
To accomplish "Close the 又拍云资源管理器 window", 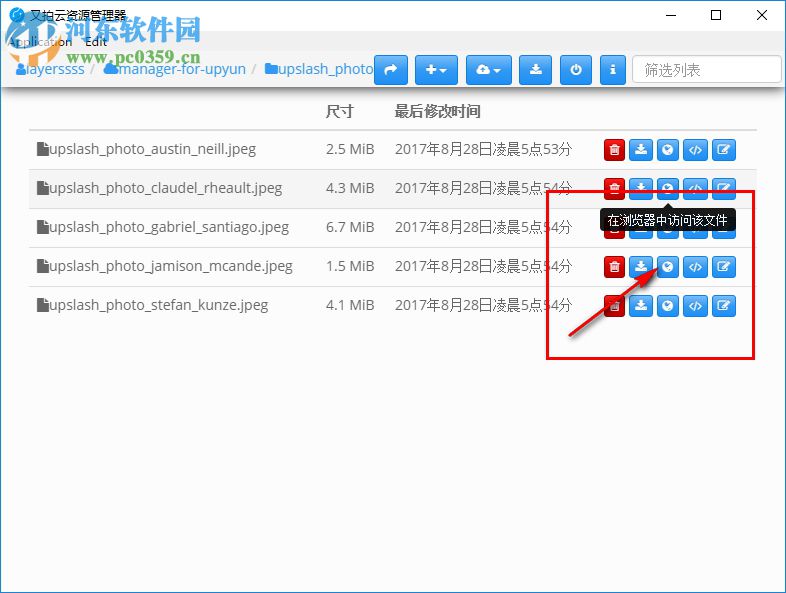I will [761, 15].
